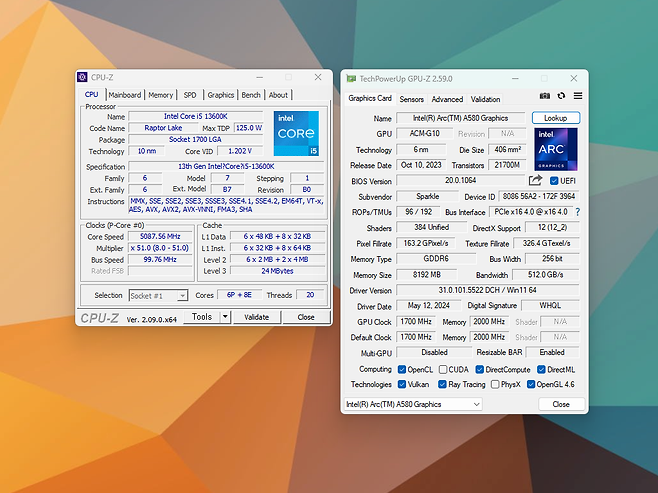Image resolution: width=658 pixels, height=493 pixels.
Task: Click the Bus Interface question mark icon
Action: point(577,212)
